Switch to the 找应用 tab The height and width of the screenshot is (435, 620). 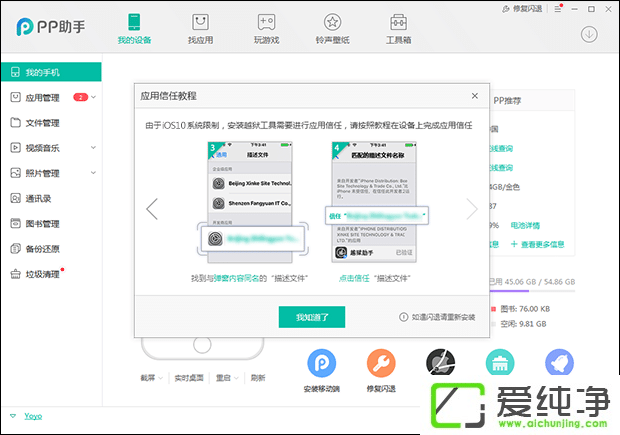[200, 28]
